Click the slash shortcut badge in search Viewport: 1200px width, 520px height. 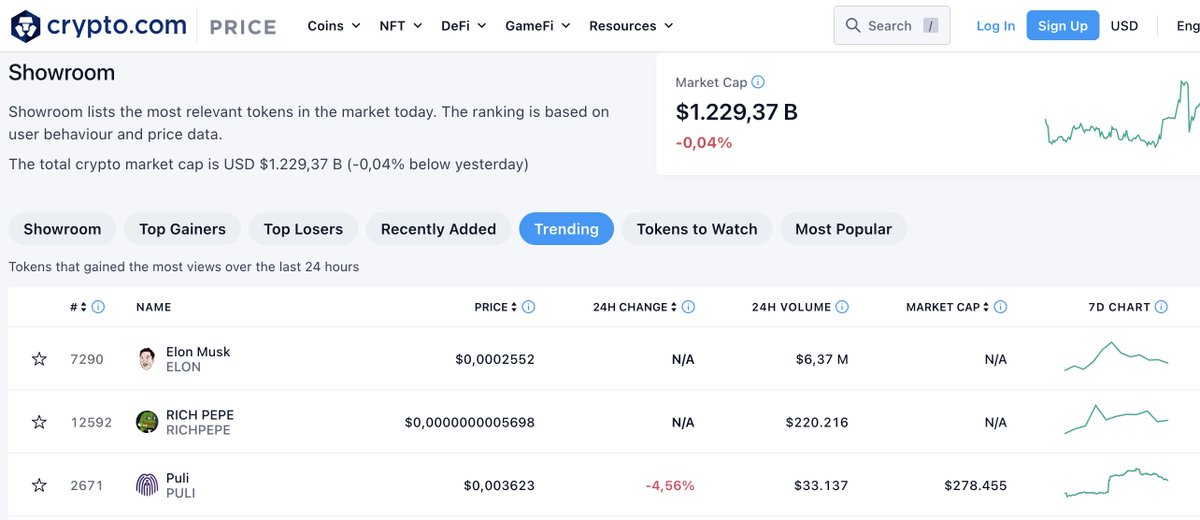point(931,26)
